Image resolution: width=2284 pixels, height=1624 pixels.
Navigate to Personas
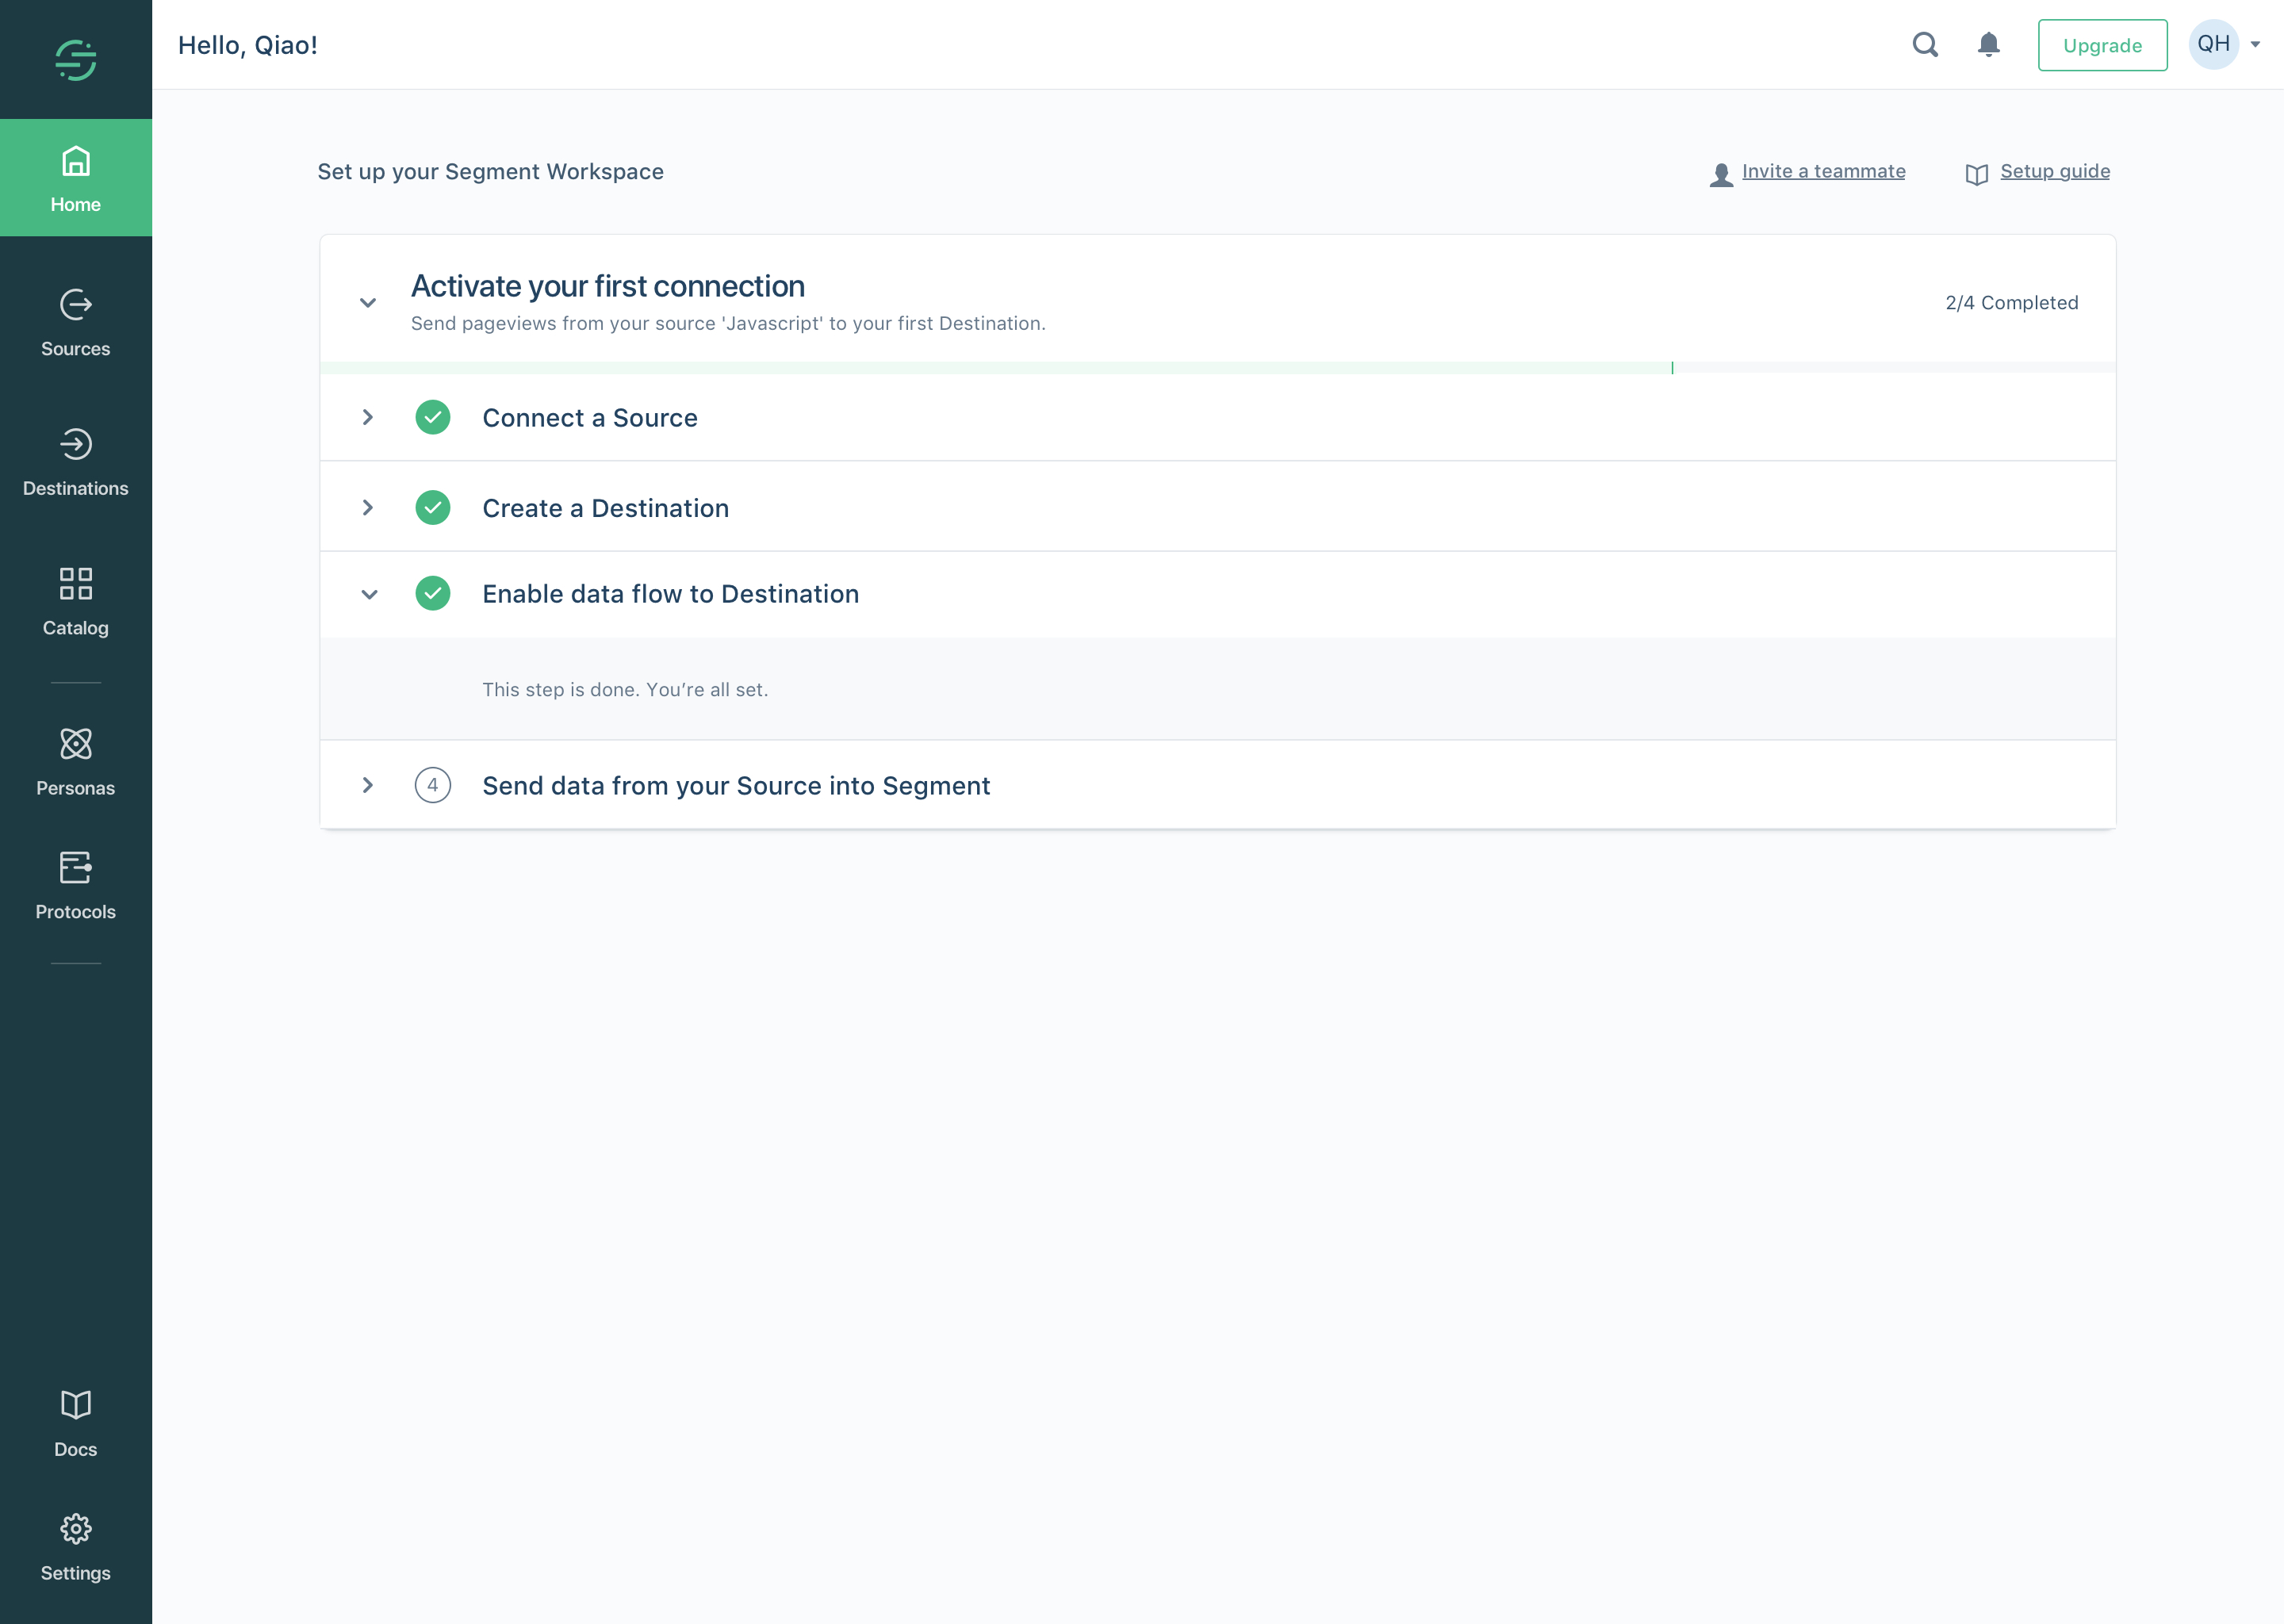coord(76,762)
